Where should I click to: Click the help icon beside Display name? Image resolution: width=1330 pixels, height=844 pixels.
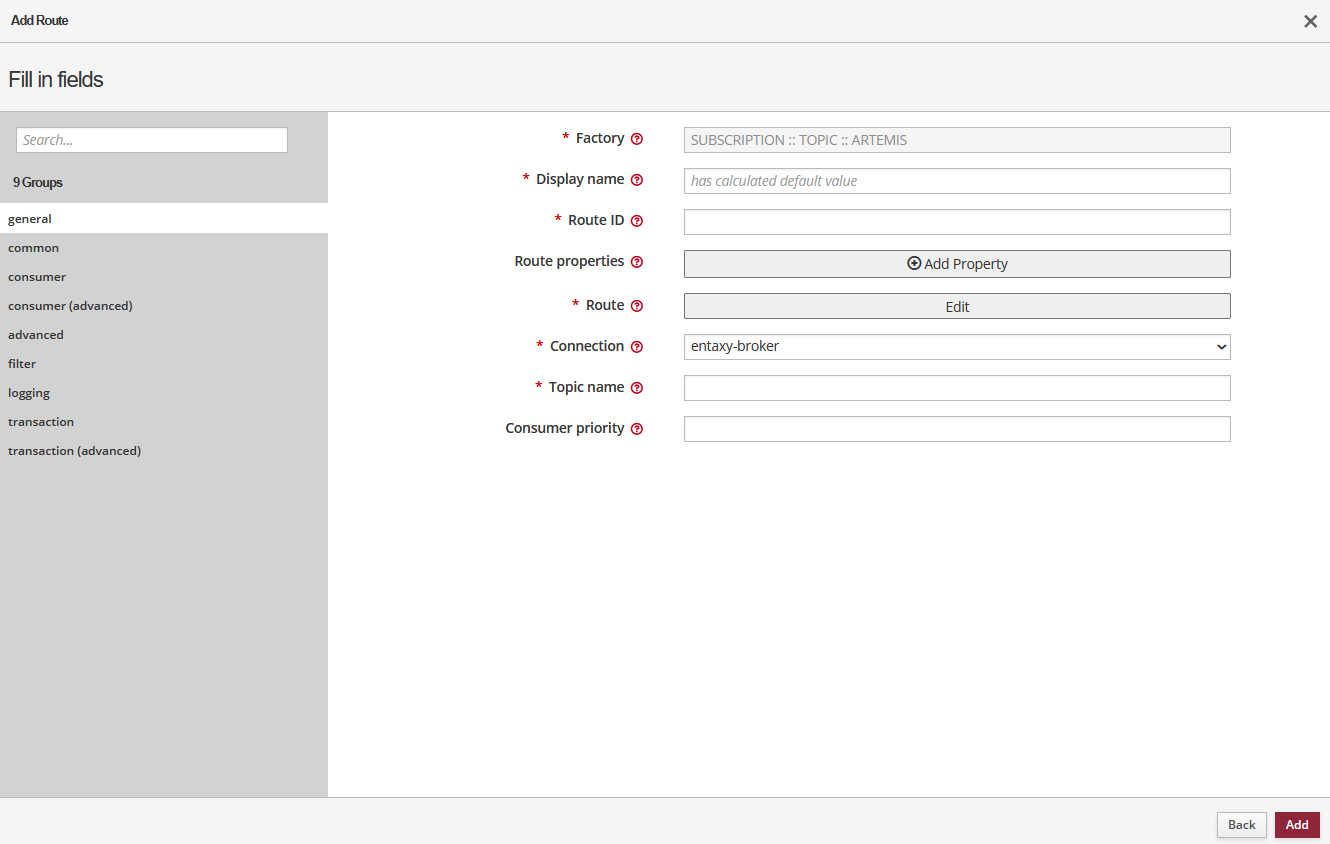coord(637,180)
